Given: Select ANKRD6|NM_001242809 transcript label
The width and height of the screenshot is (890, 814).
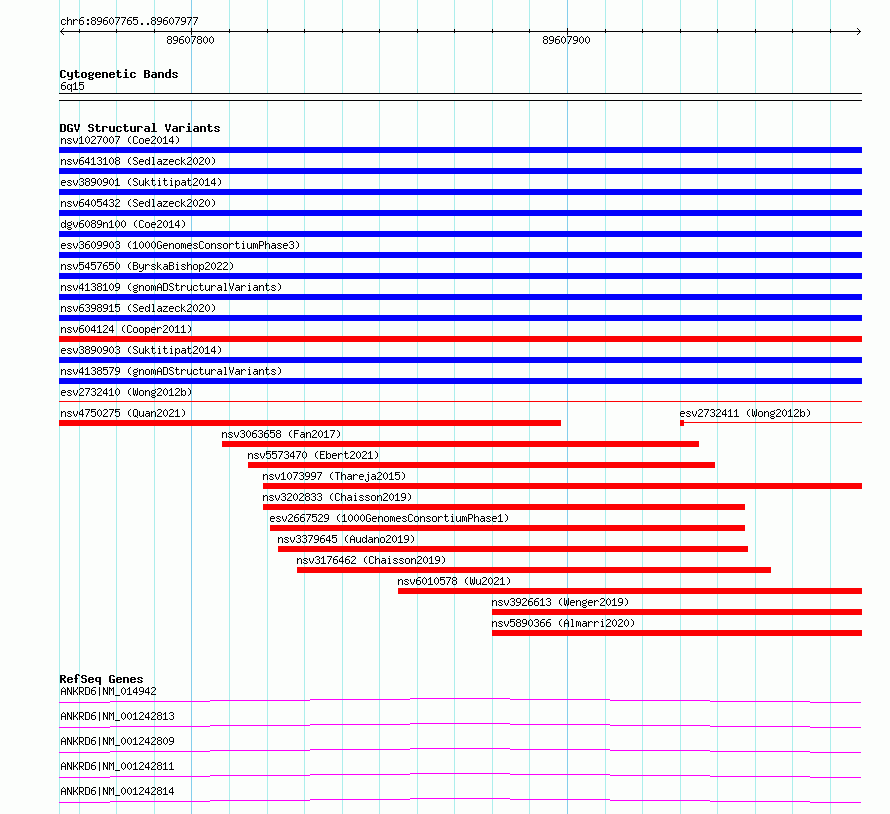Looking at the screenshot, I should 117,741.
